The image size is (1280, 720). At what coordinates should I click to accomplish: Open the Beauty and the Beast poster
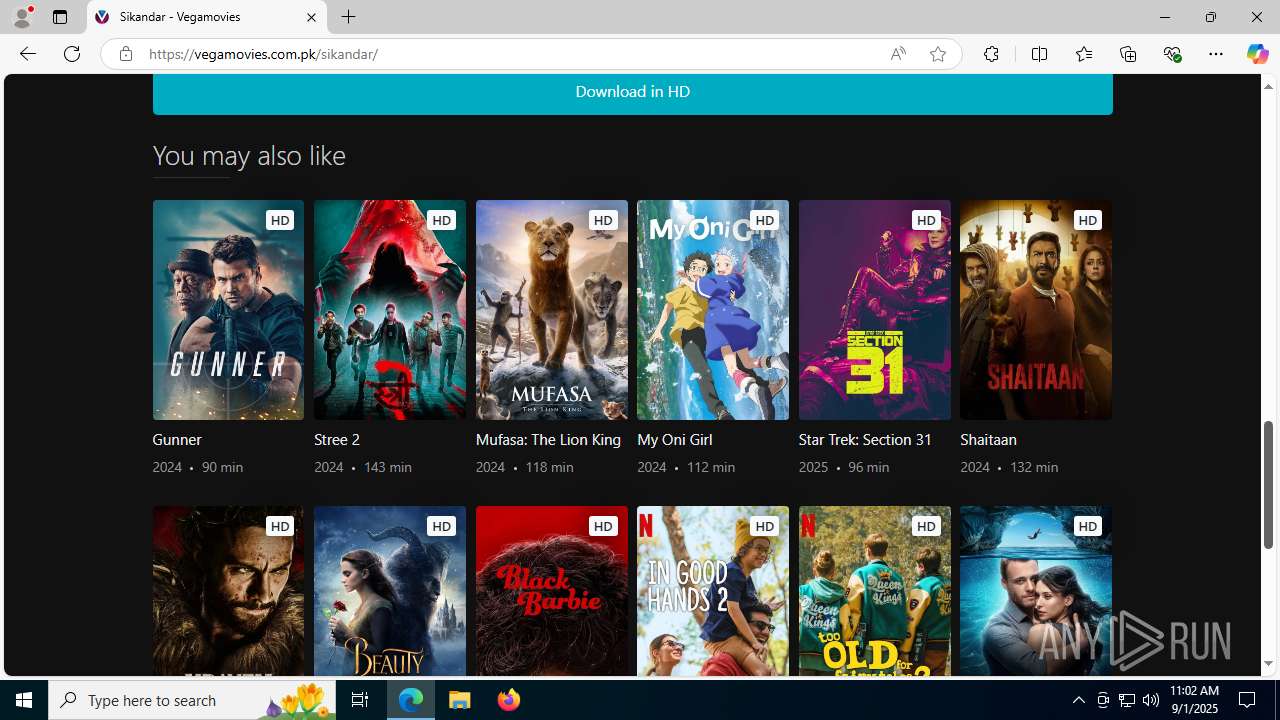point(390,591)
